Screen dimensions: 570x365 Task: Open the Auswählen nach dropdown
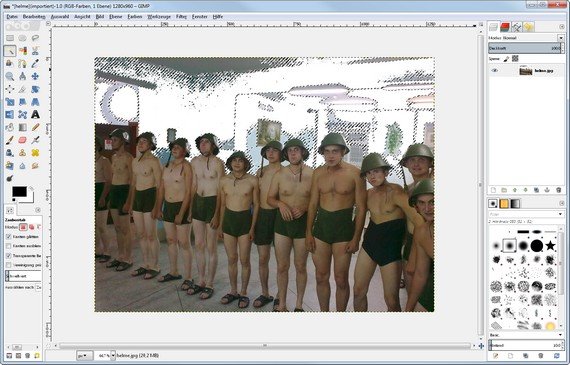pyautogui.click(x=38, y=287)
